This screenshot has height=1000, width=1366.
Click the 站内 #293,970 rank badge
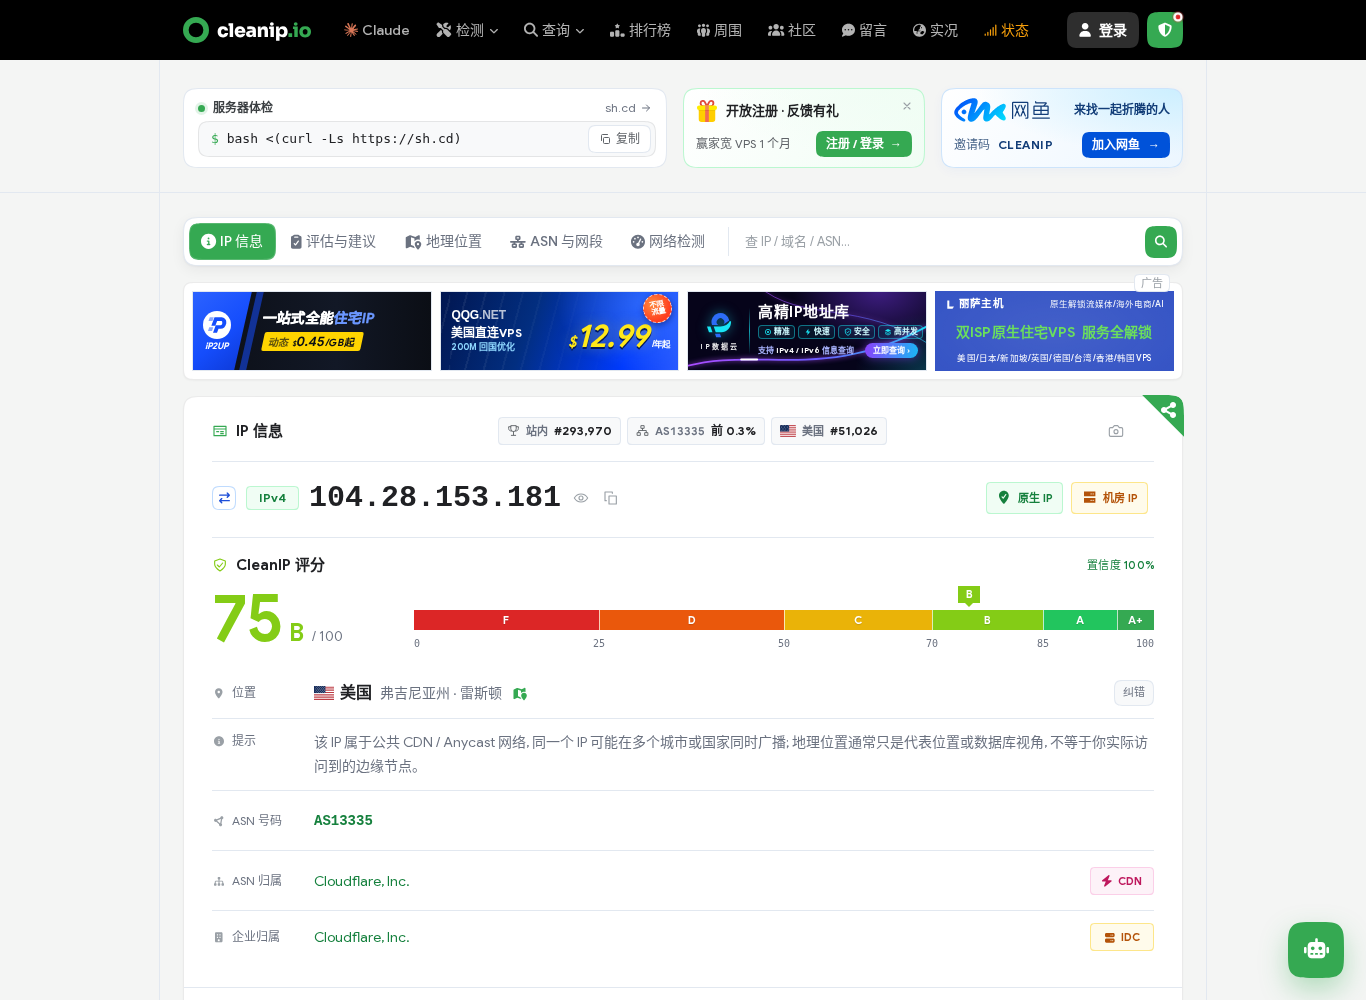click(559, 431)
